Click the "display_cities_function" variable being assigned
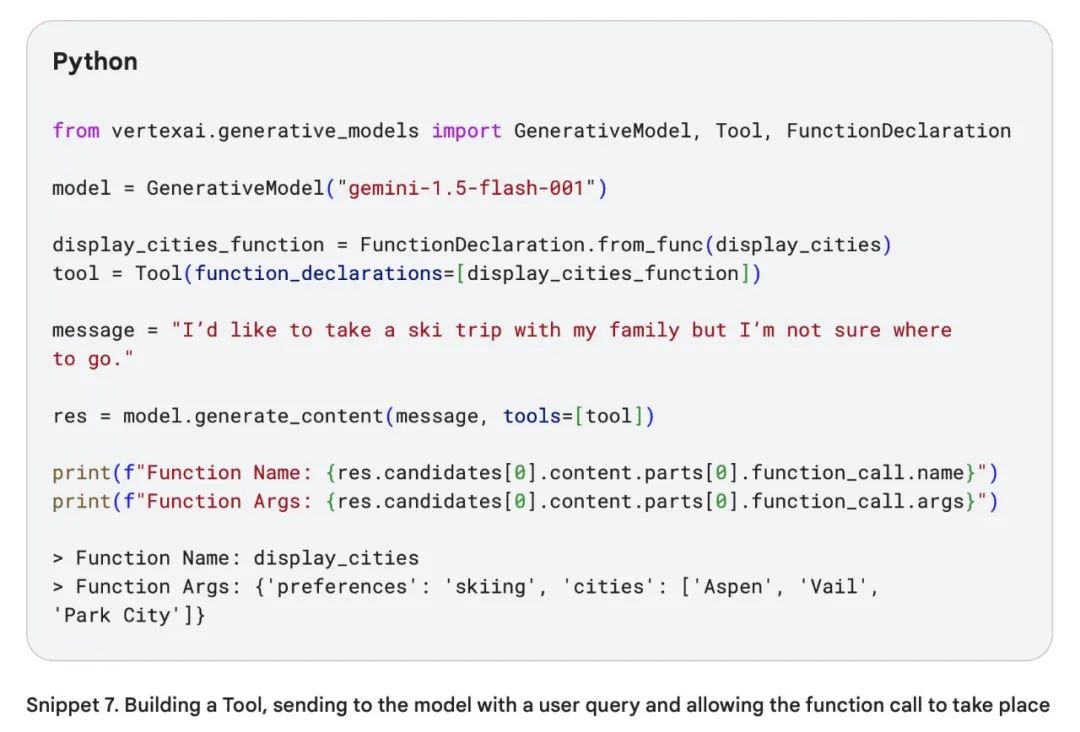This screenshot has width=1080, height=732. pyautogui.click(x=188, y=245)
